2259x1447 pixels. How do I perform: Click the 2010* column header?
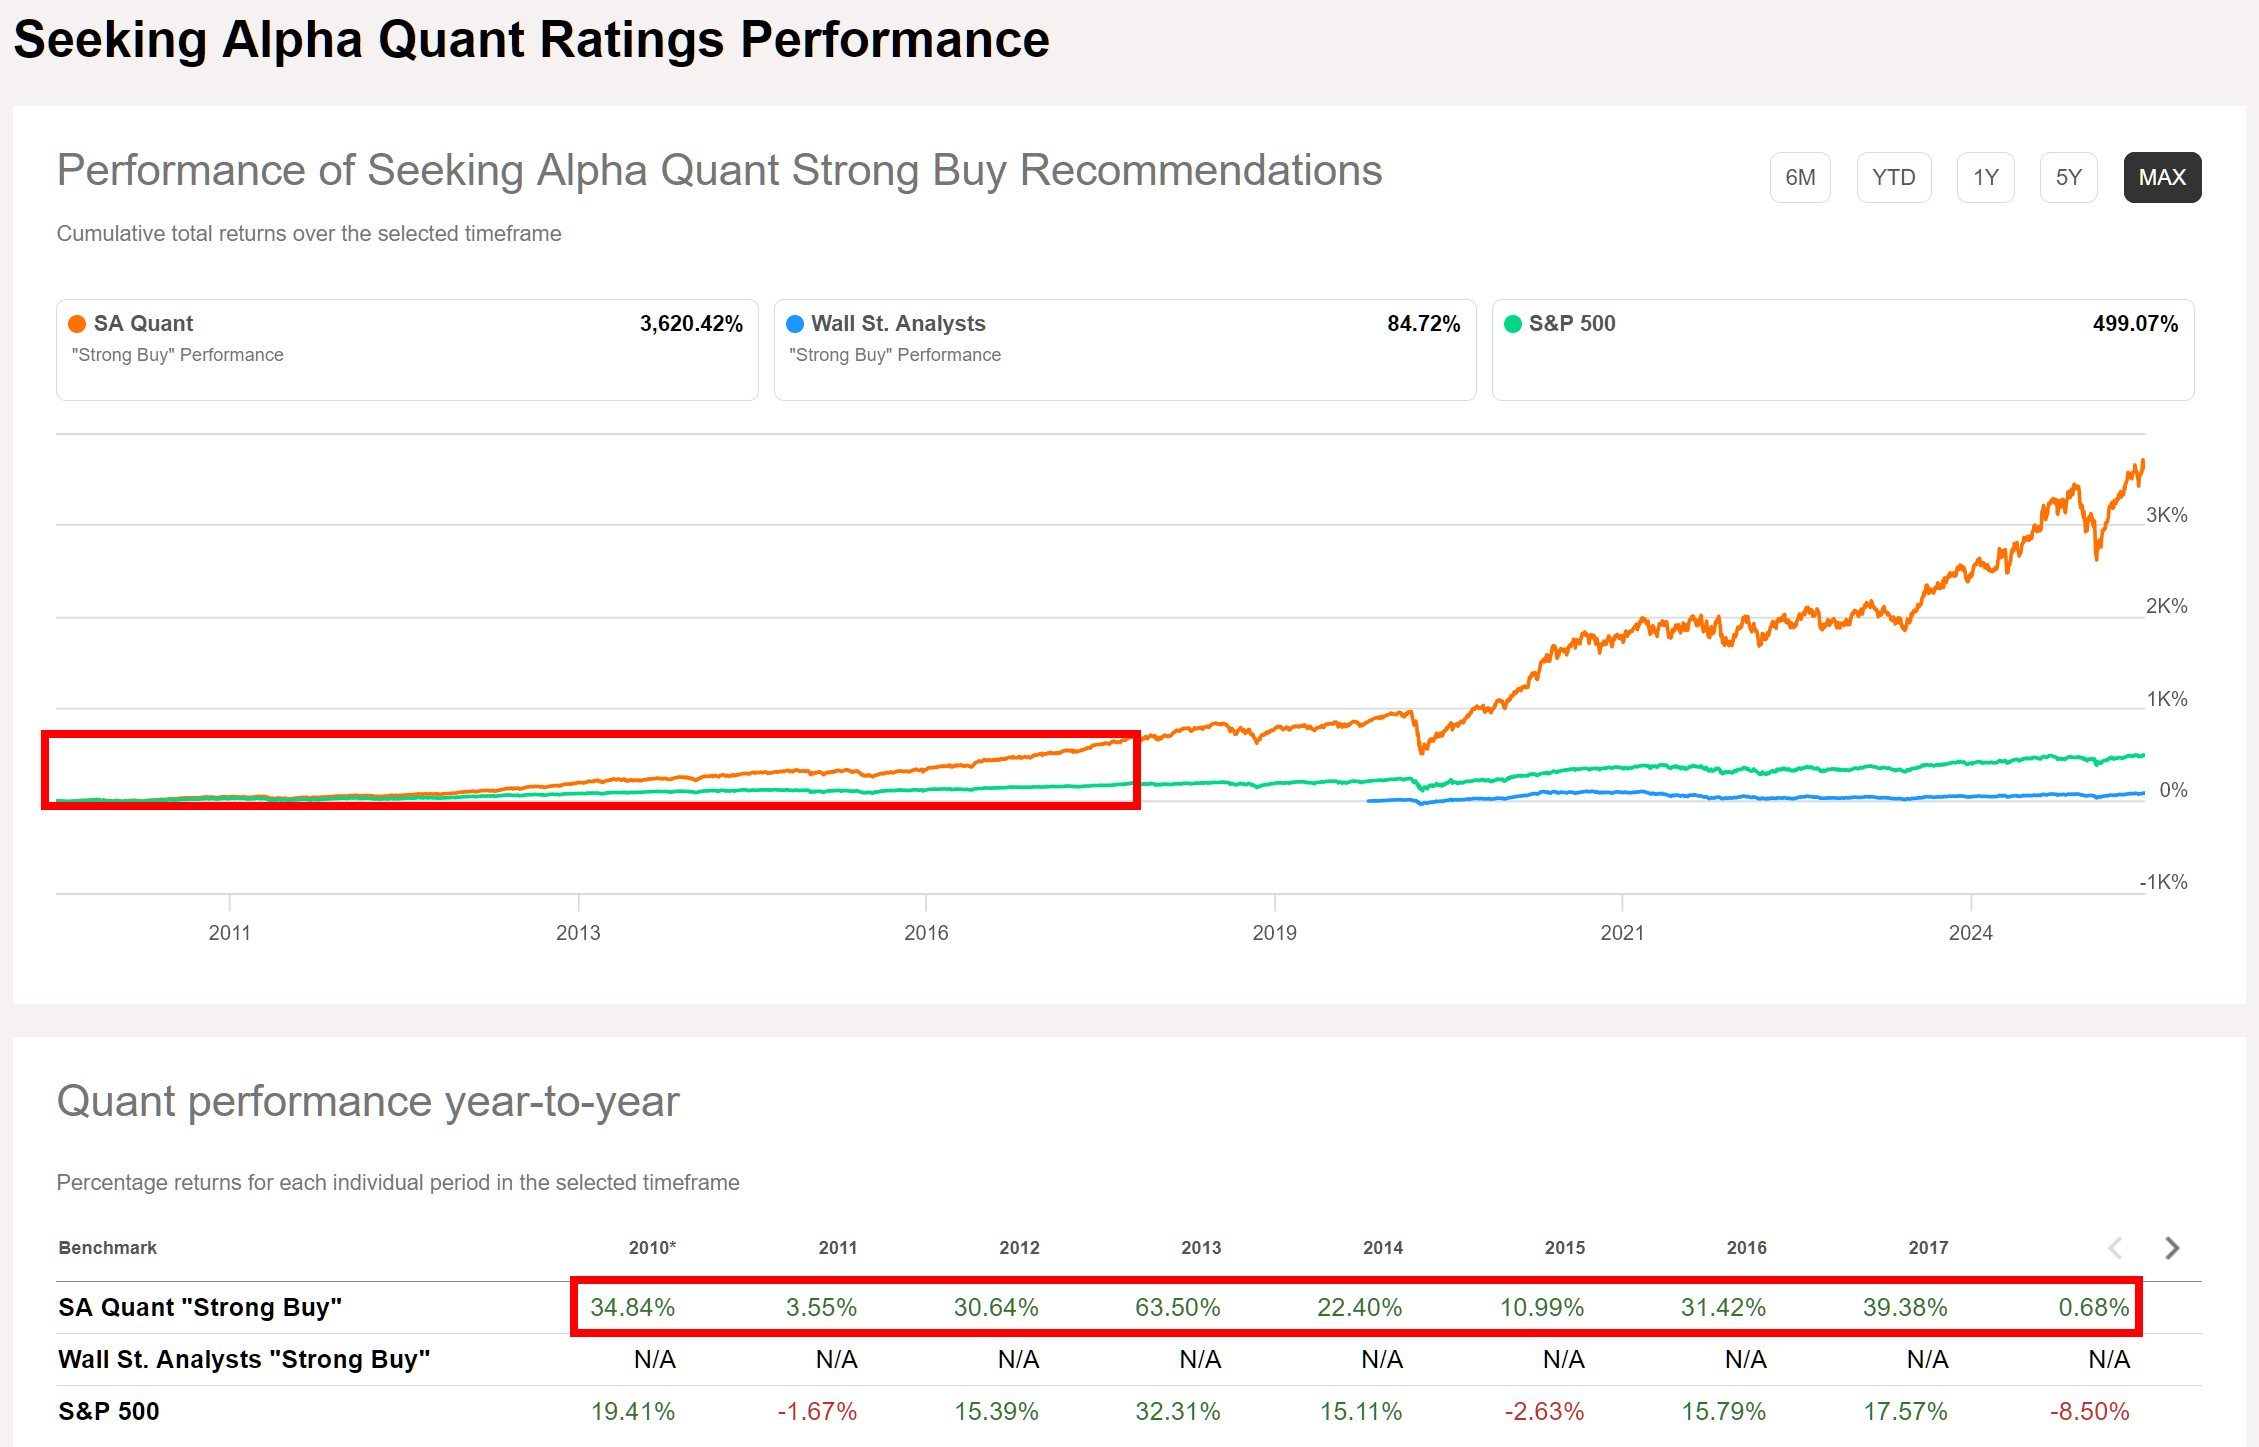652,1248
